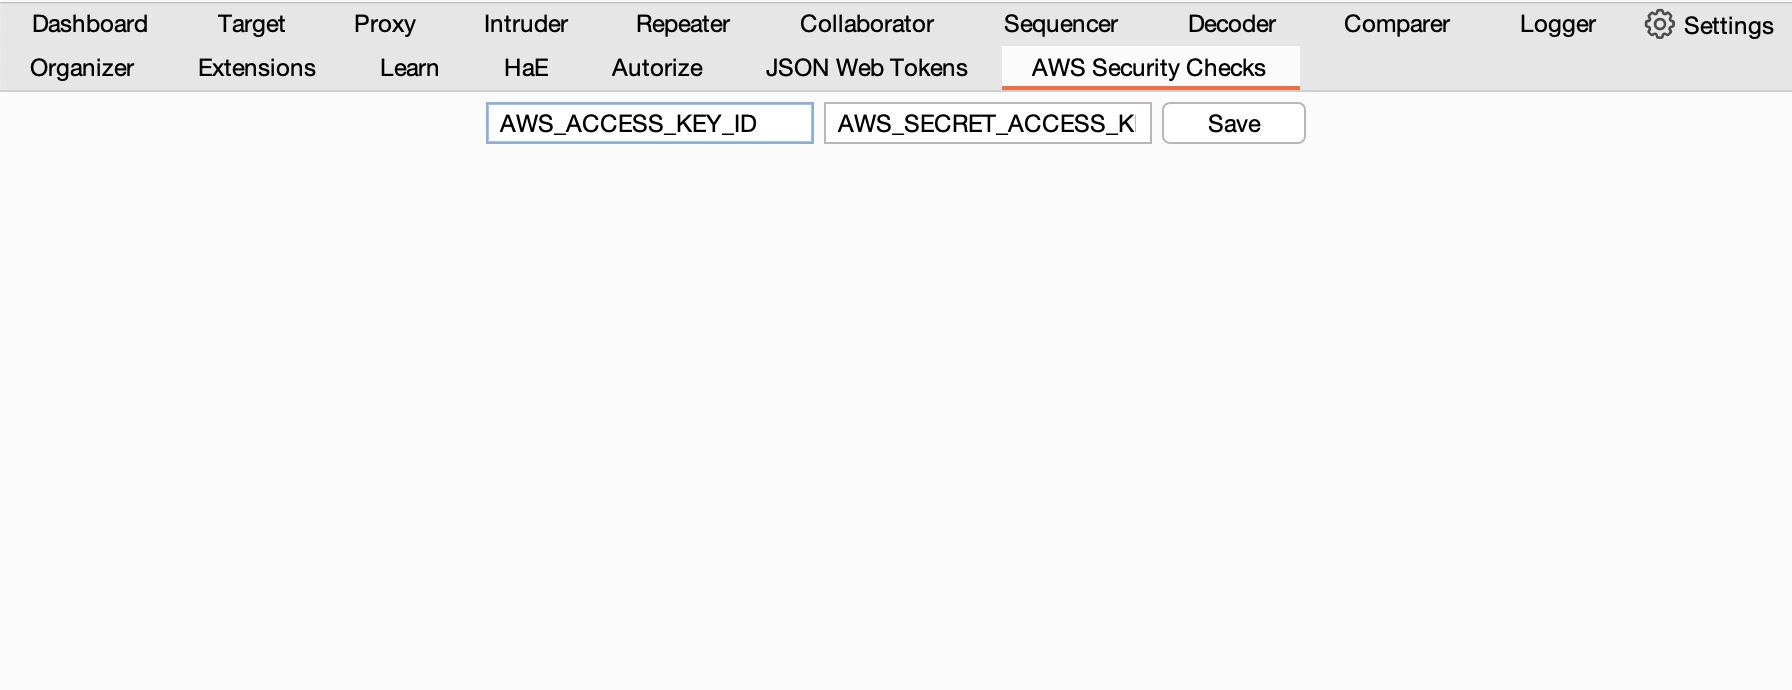
Task: Open the Extensions tab
Action: point(256,68)
